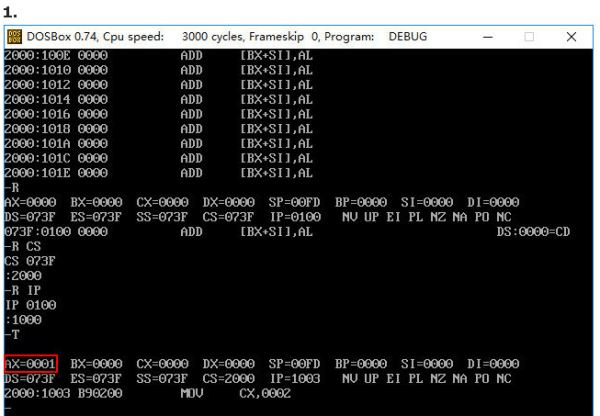Screen dimensions: 600x416
Task: Click the line at address 2000:100E
Action: click(159, 55)
